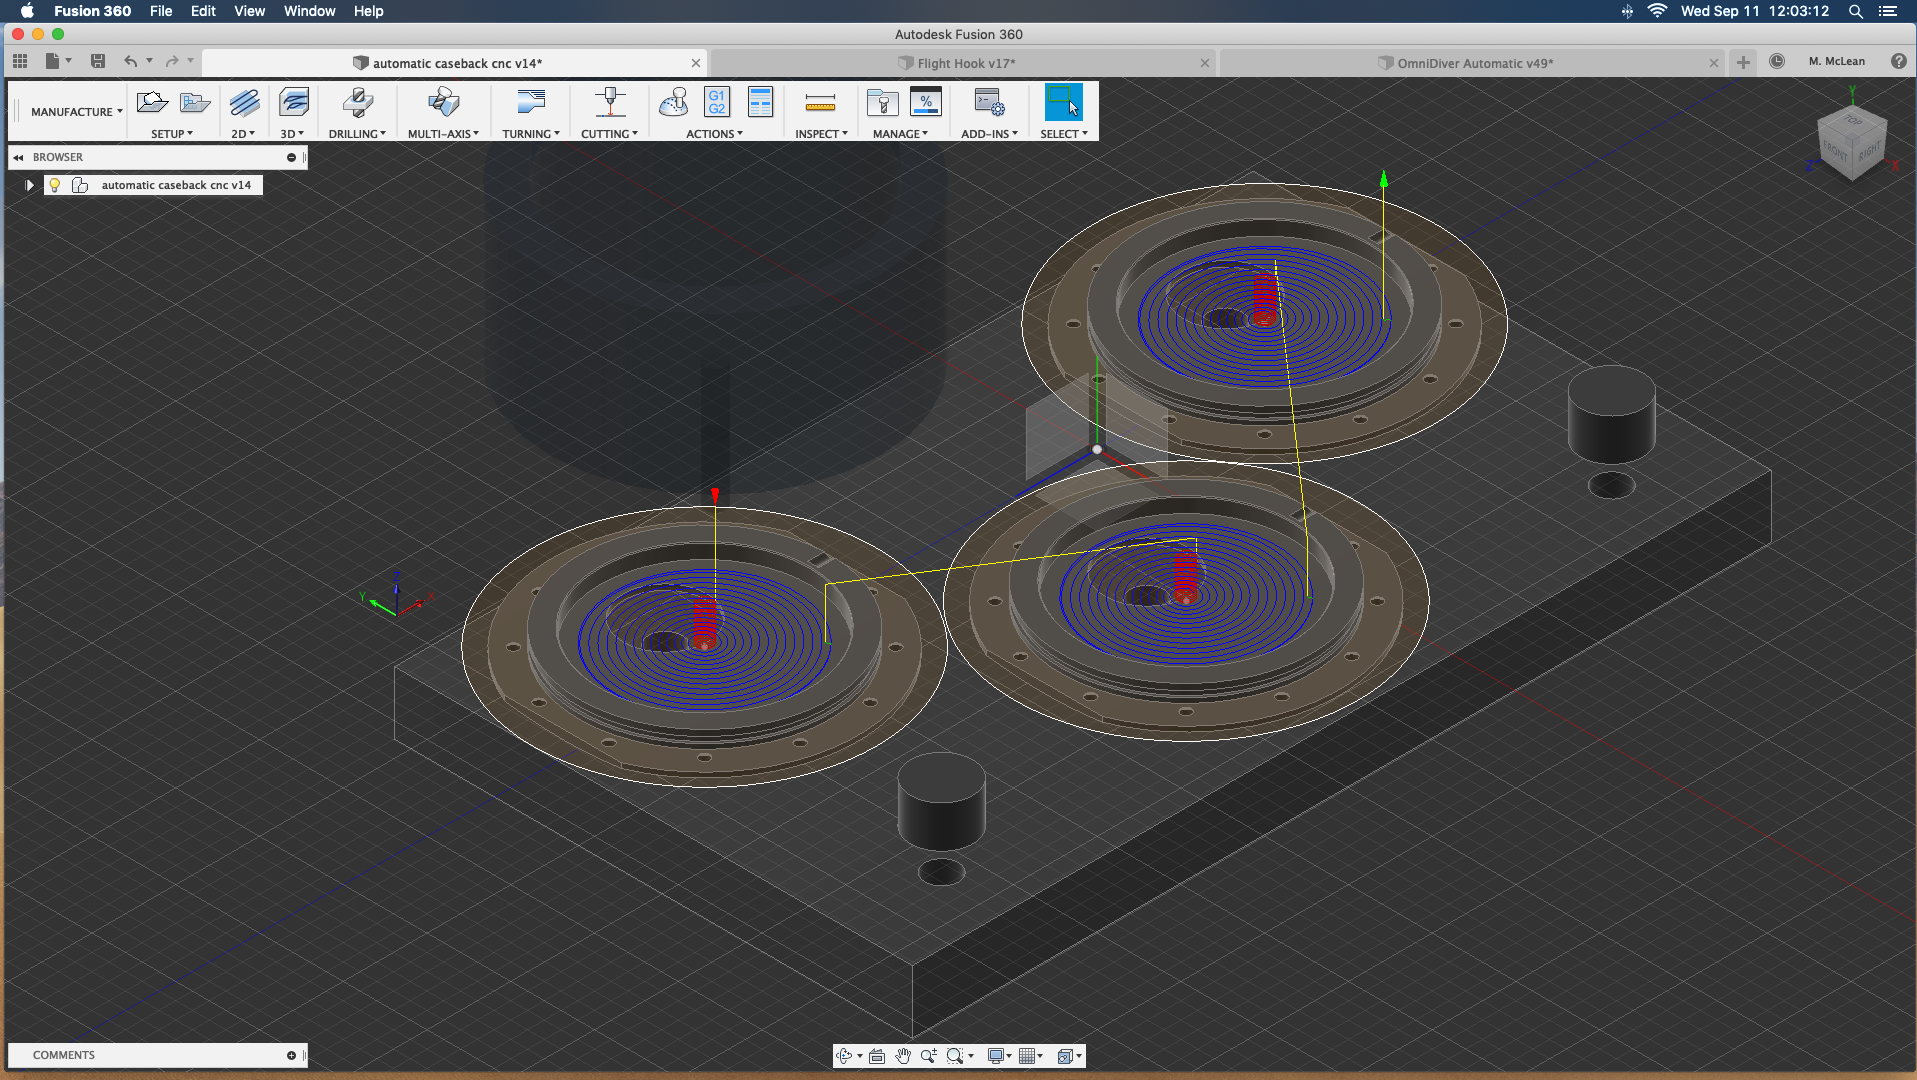Switch to the Flight Hook v17 tab
Viewport: 1917px width, 1080px height.
coord(965,63)
